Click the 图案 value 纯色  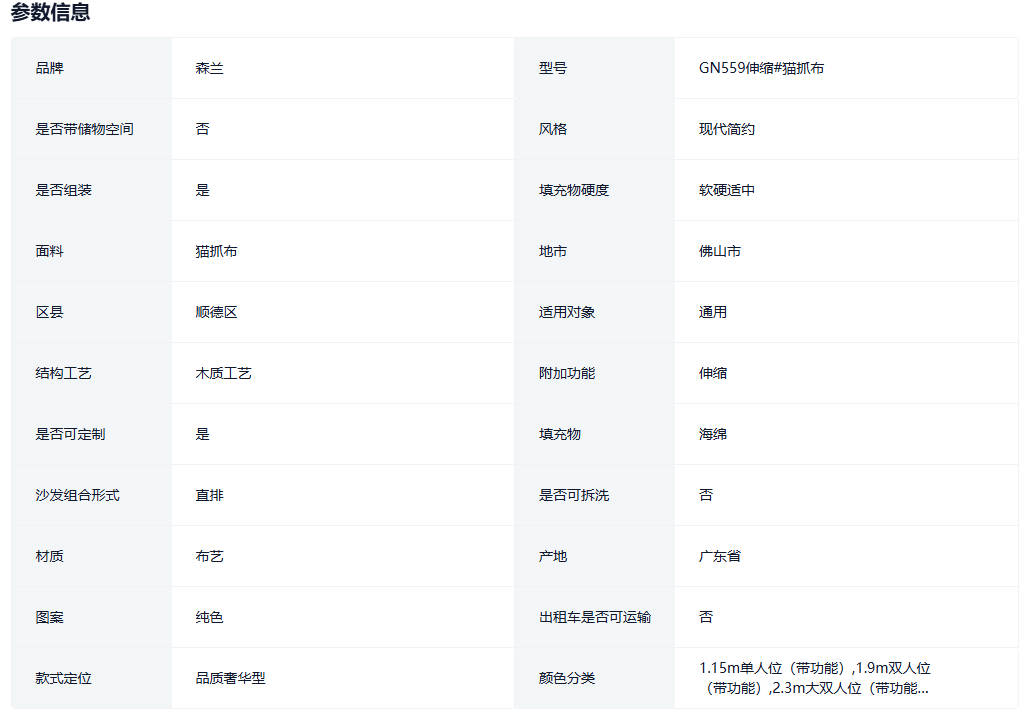coord(209,617)
